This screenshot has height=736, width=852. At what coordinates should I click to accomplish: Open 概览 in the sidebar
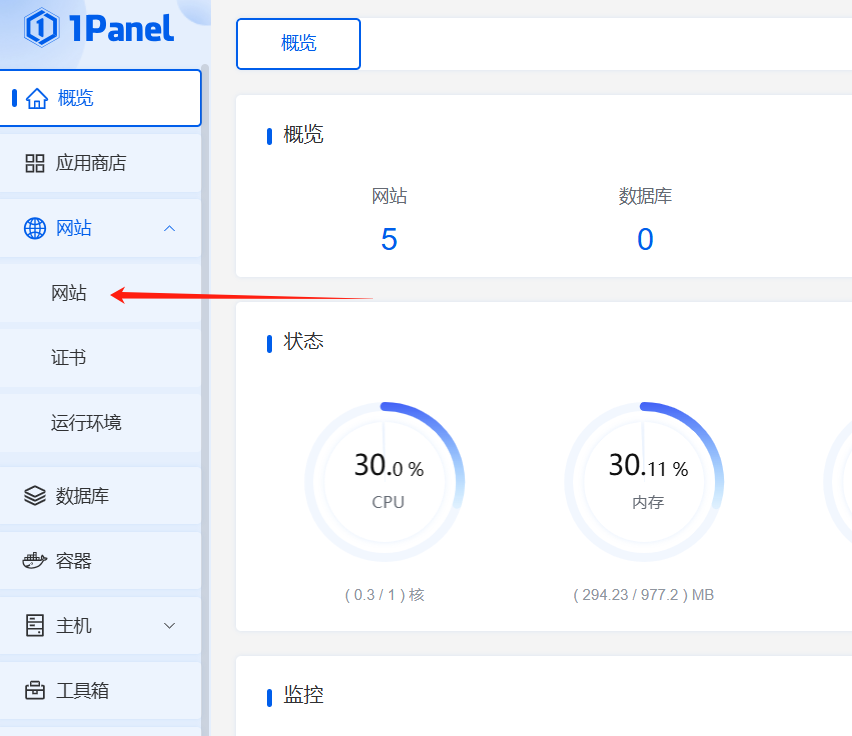(101, 98)
